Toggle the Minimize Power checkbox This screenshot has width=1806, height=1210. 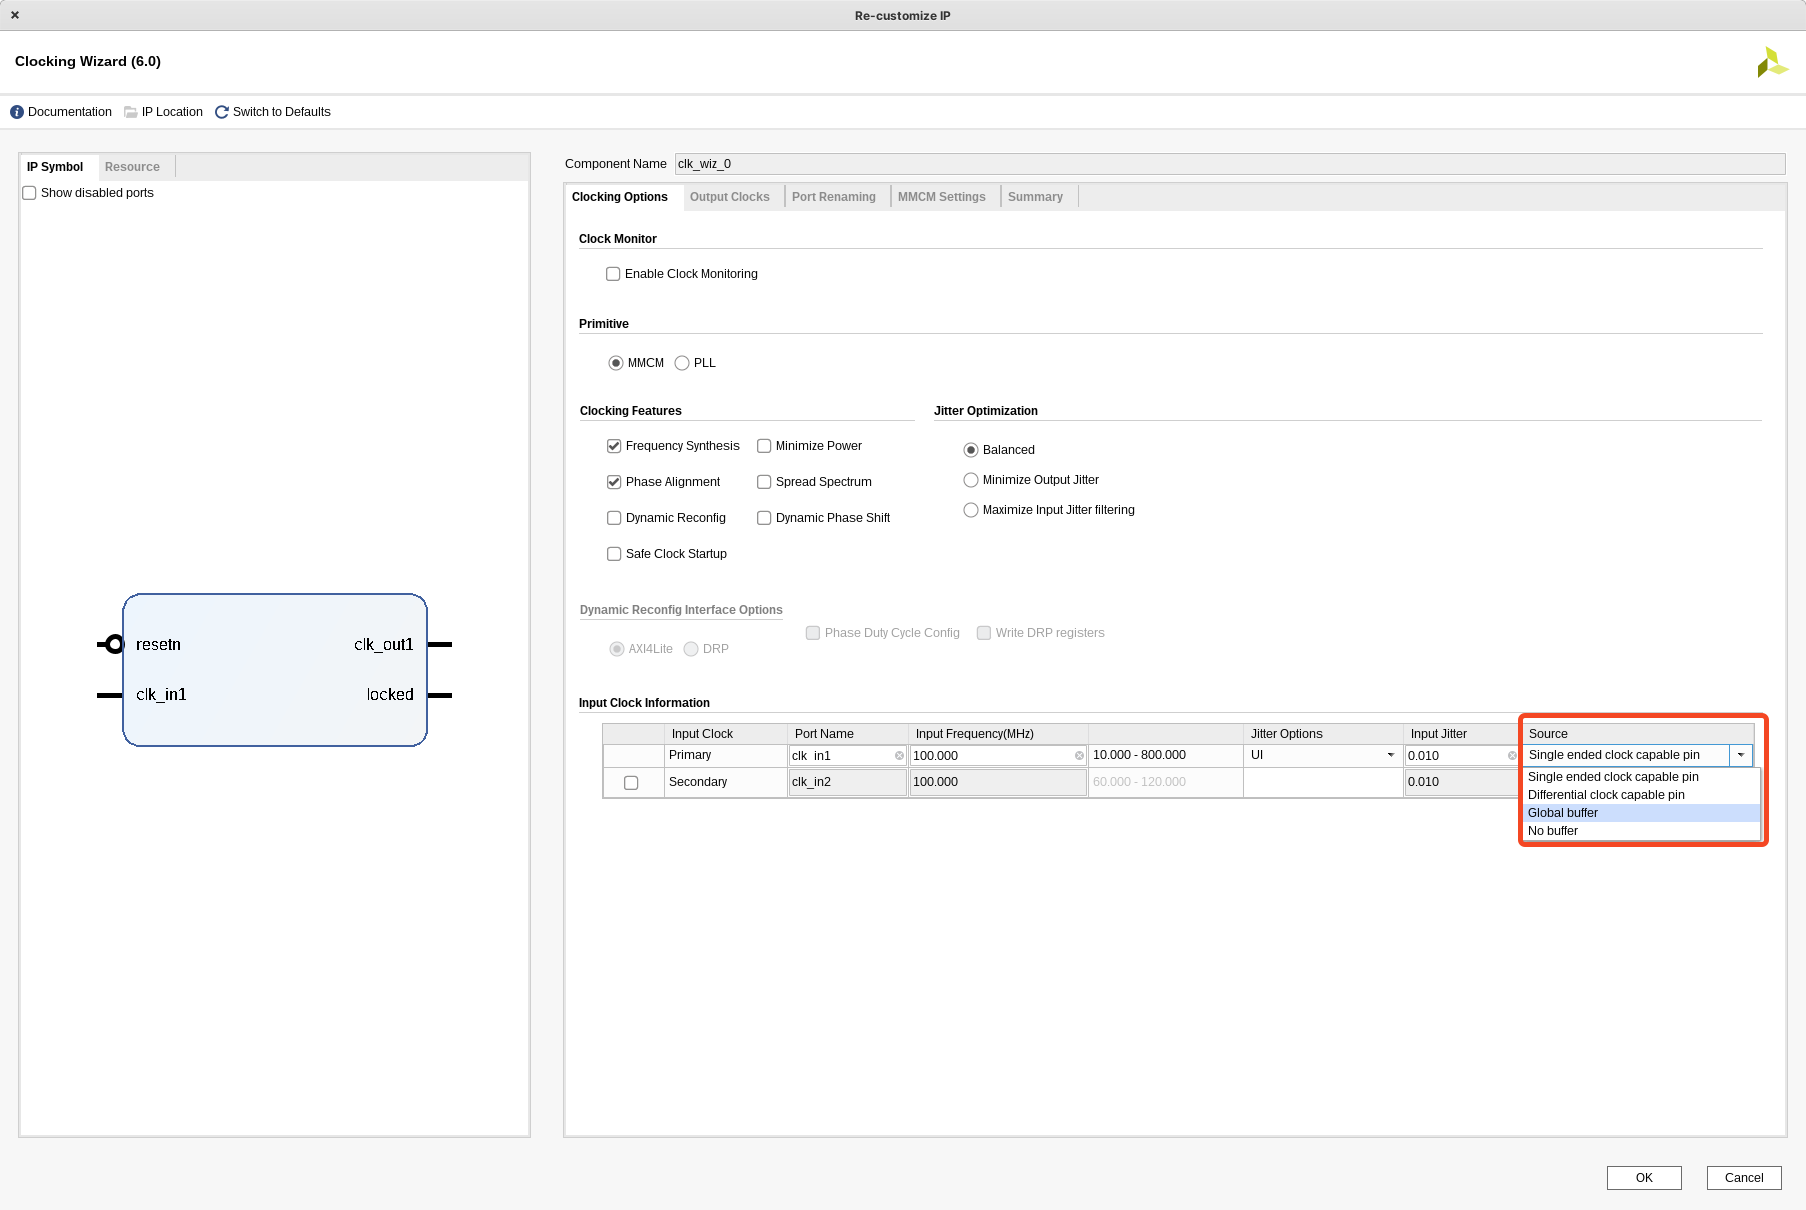coord(764,446)
